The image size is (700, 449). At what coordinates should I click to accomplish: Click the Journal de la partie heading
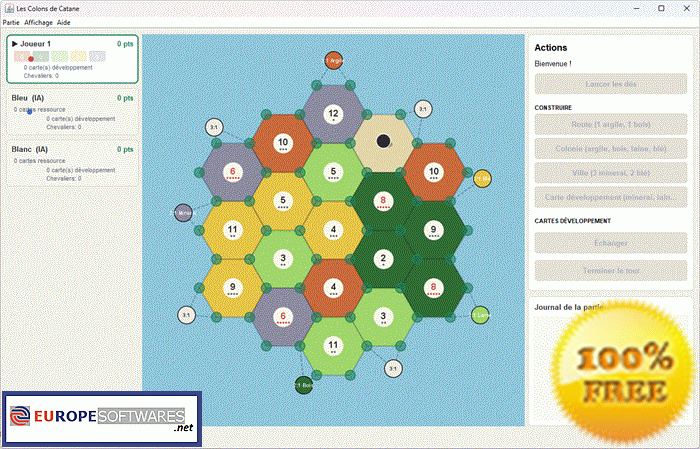569,307
